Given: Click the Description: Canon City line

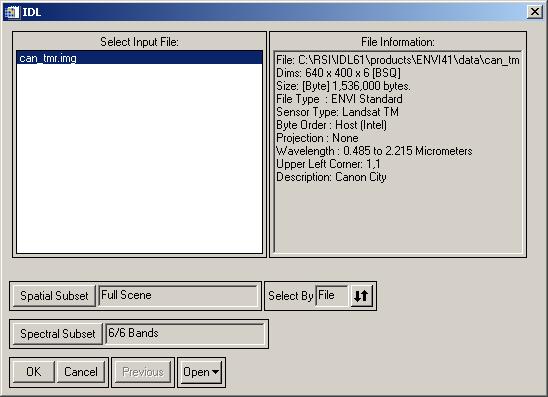Looking at the screenshot, I should (x=331, y=177).
